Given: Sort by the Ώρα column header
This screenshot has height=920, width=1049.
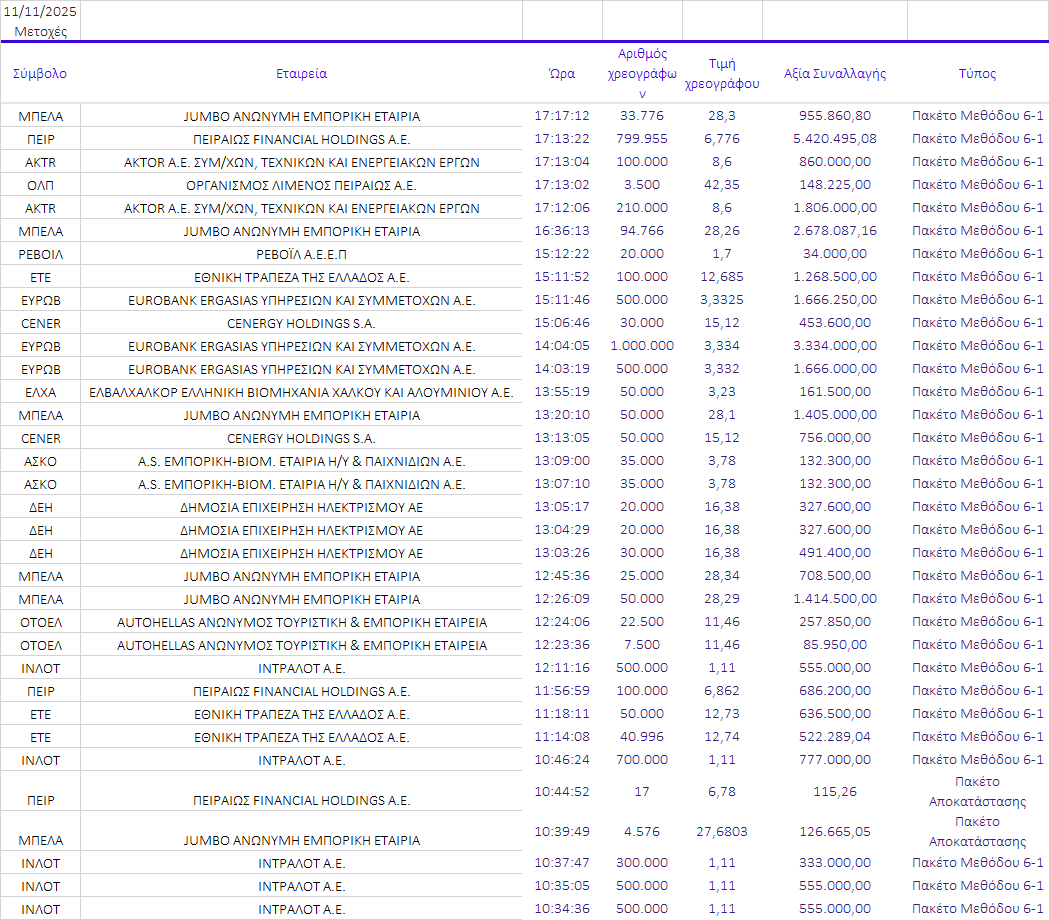Looking at the screenshot, I should tap(562, 74).
